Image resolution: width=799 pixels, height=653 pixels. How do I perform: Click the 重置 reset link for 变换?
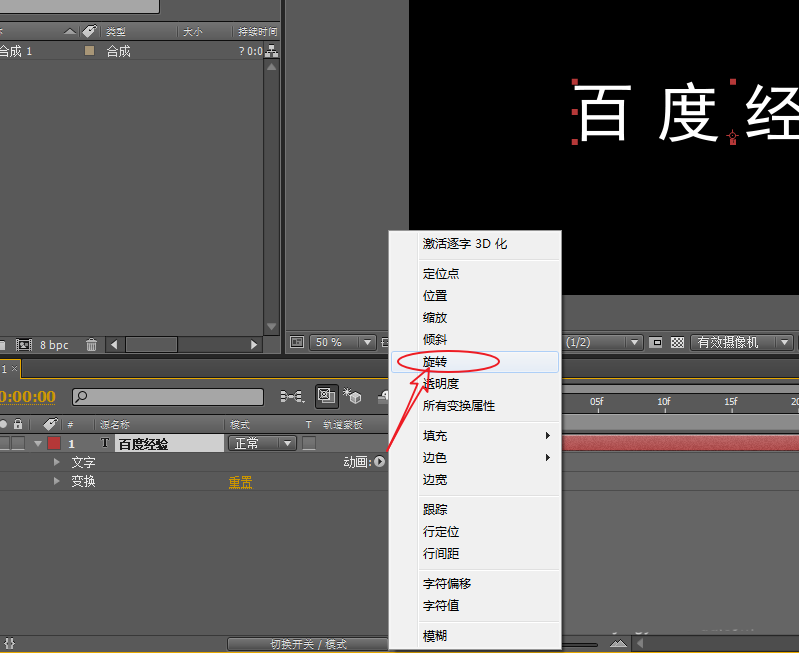(240, 481)
